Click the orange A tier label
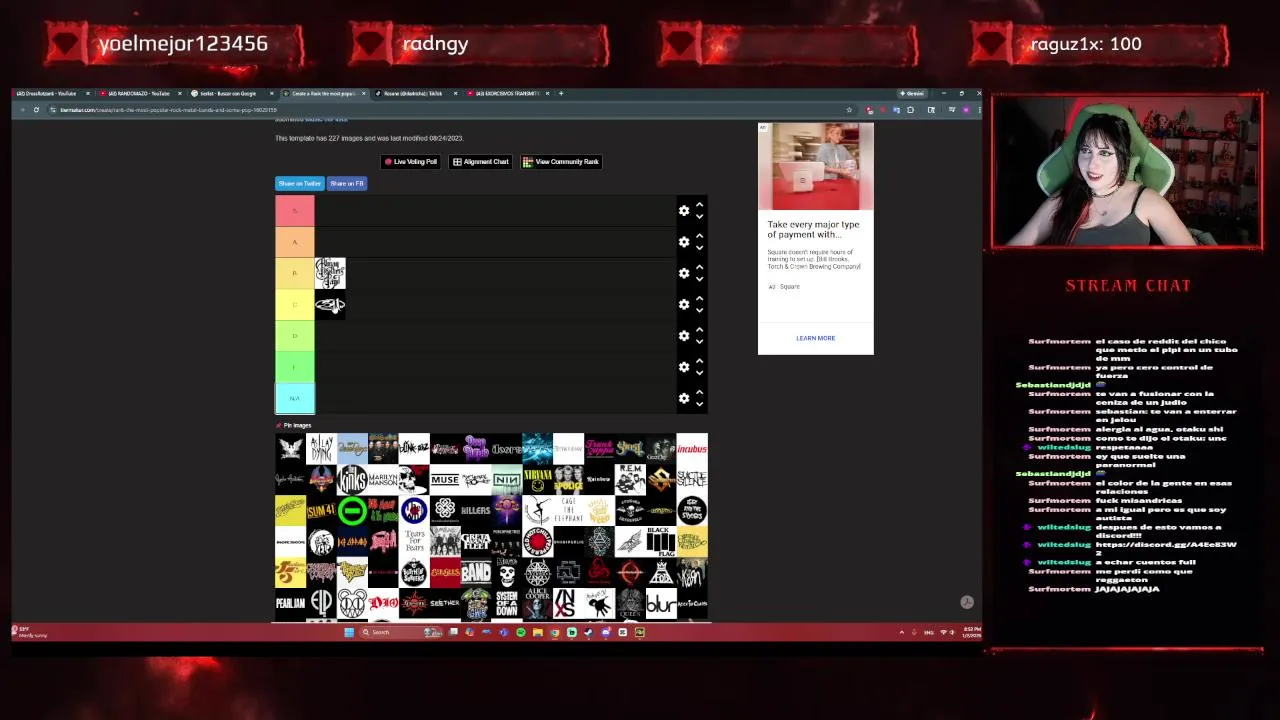The width and height of the screenshot is (1280, 720). (x=295, y=242)
